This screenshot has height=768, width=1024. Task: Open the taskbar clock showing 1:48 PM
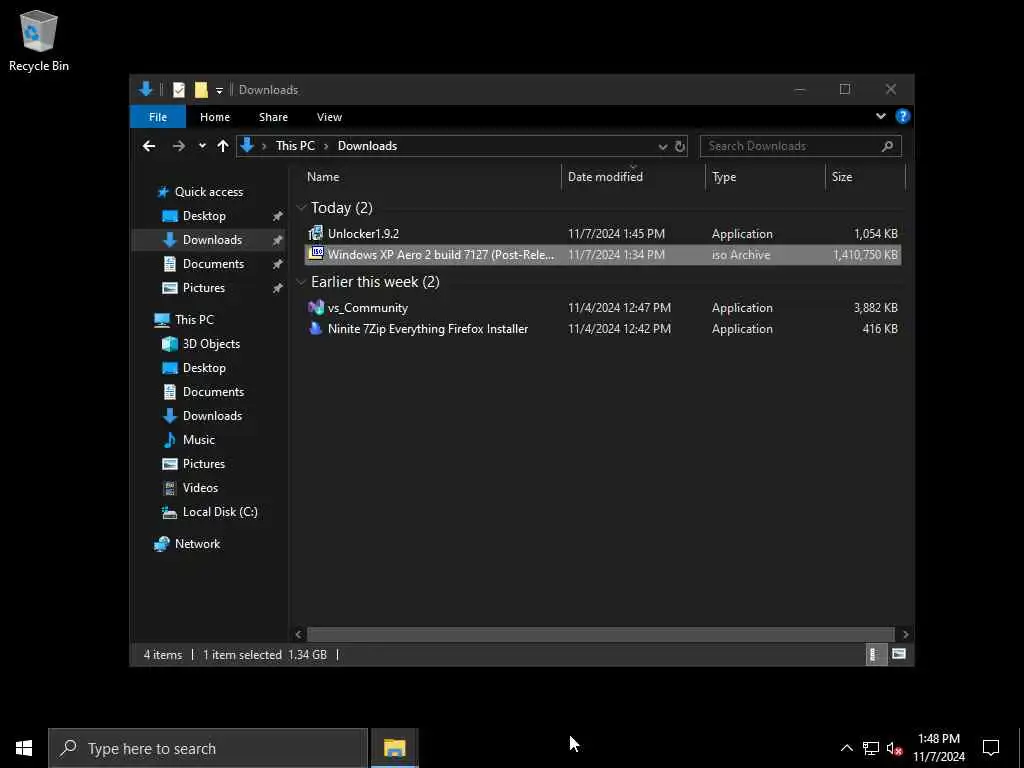pos(938,748)
